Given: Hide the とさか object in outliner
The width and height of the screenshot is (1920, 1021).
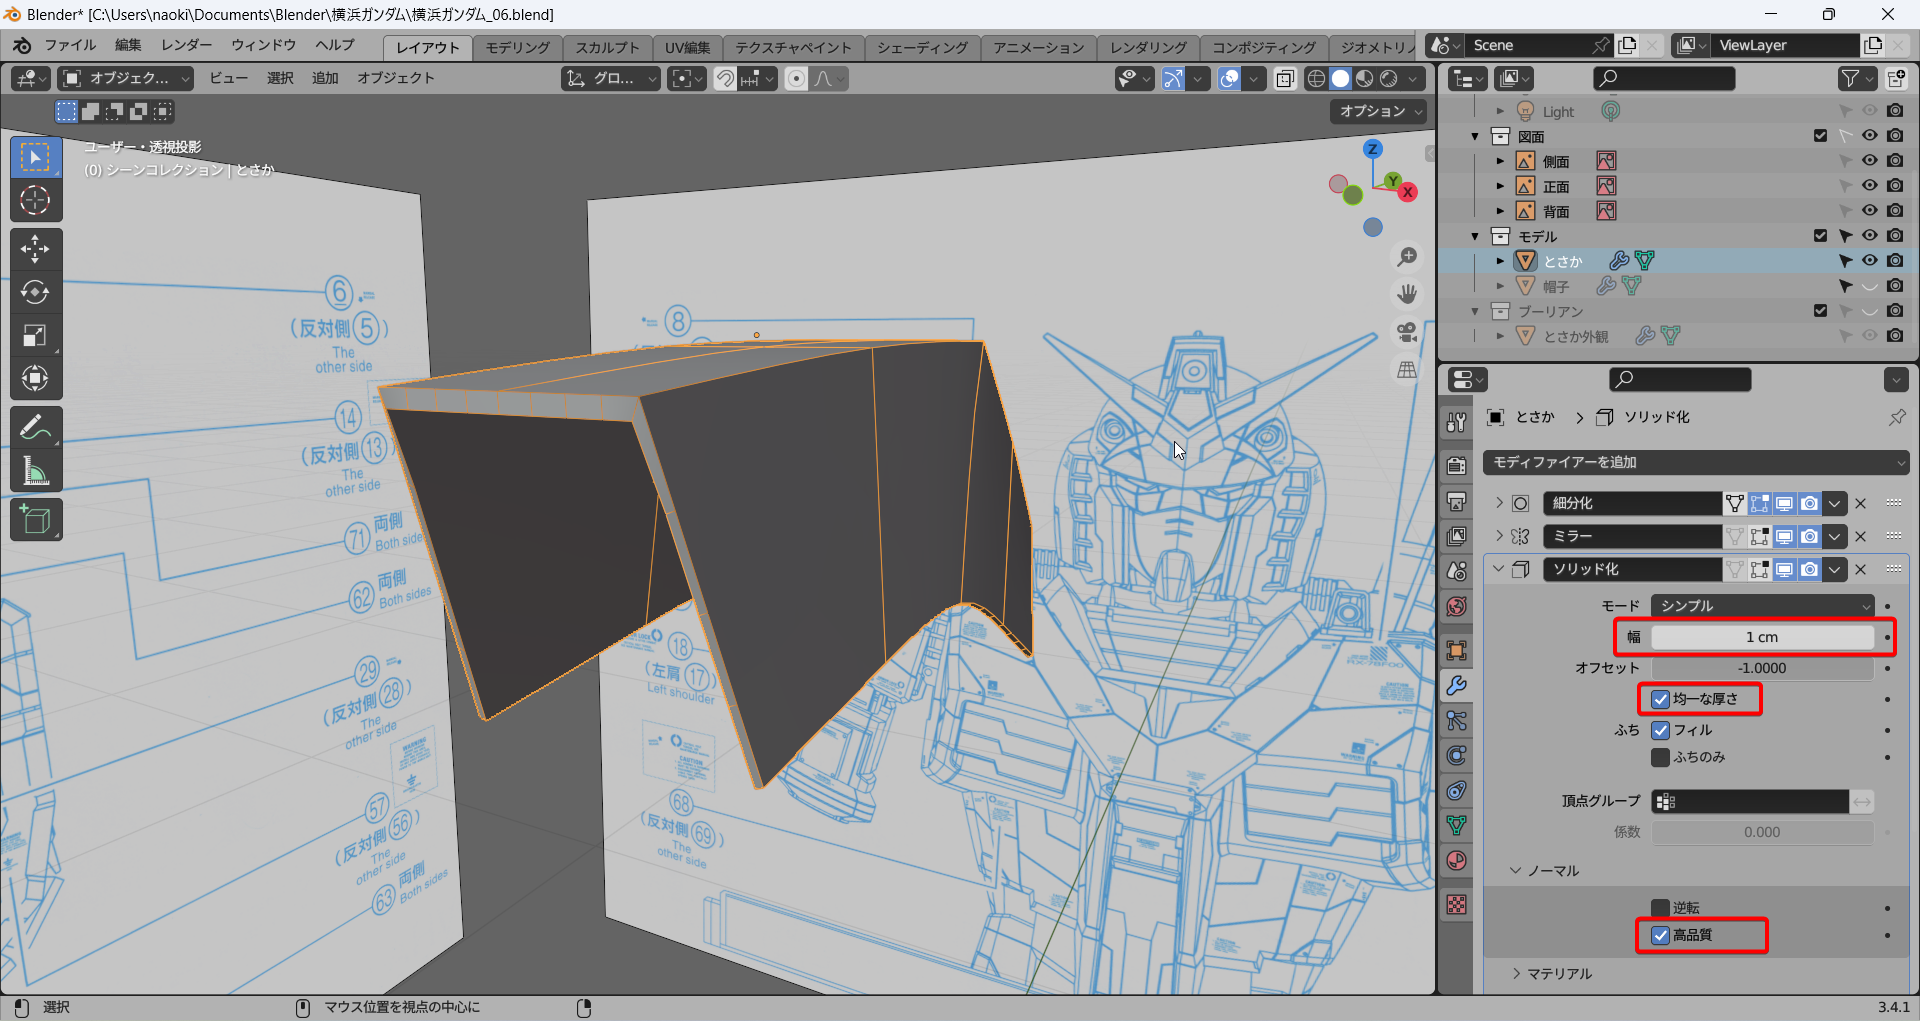Looking at the screenshot, I should tap(1869, 261).
